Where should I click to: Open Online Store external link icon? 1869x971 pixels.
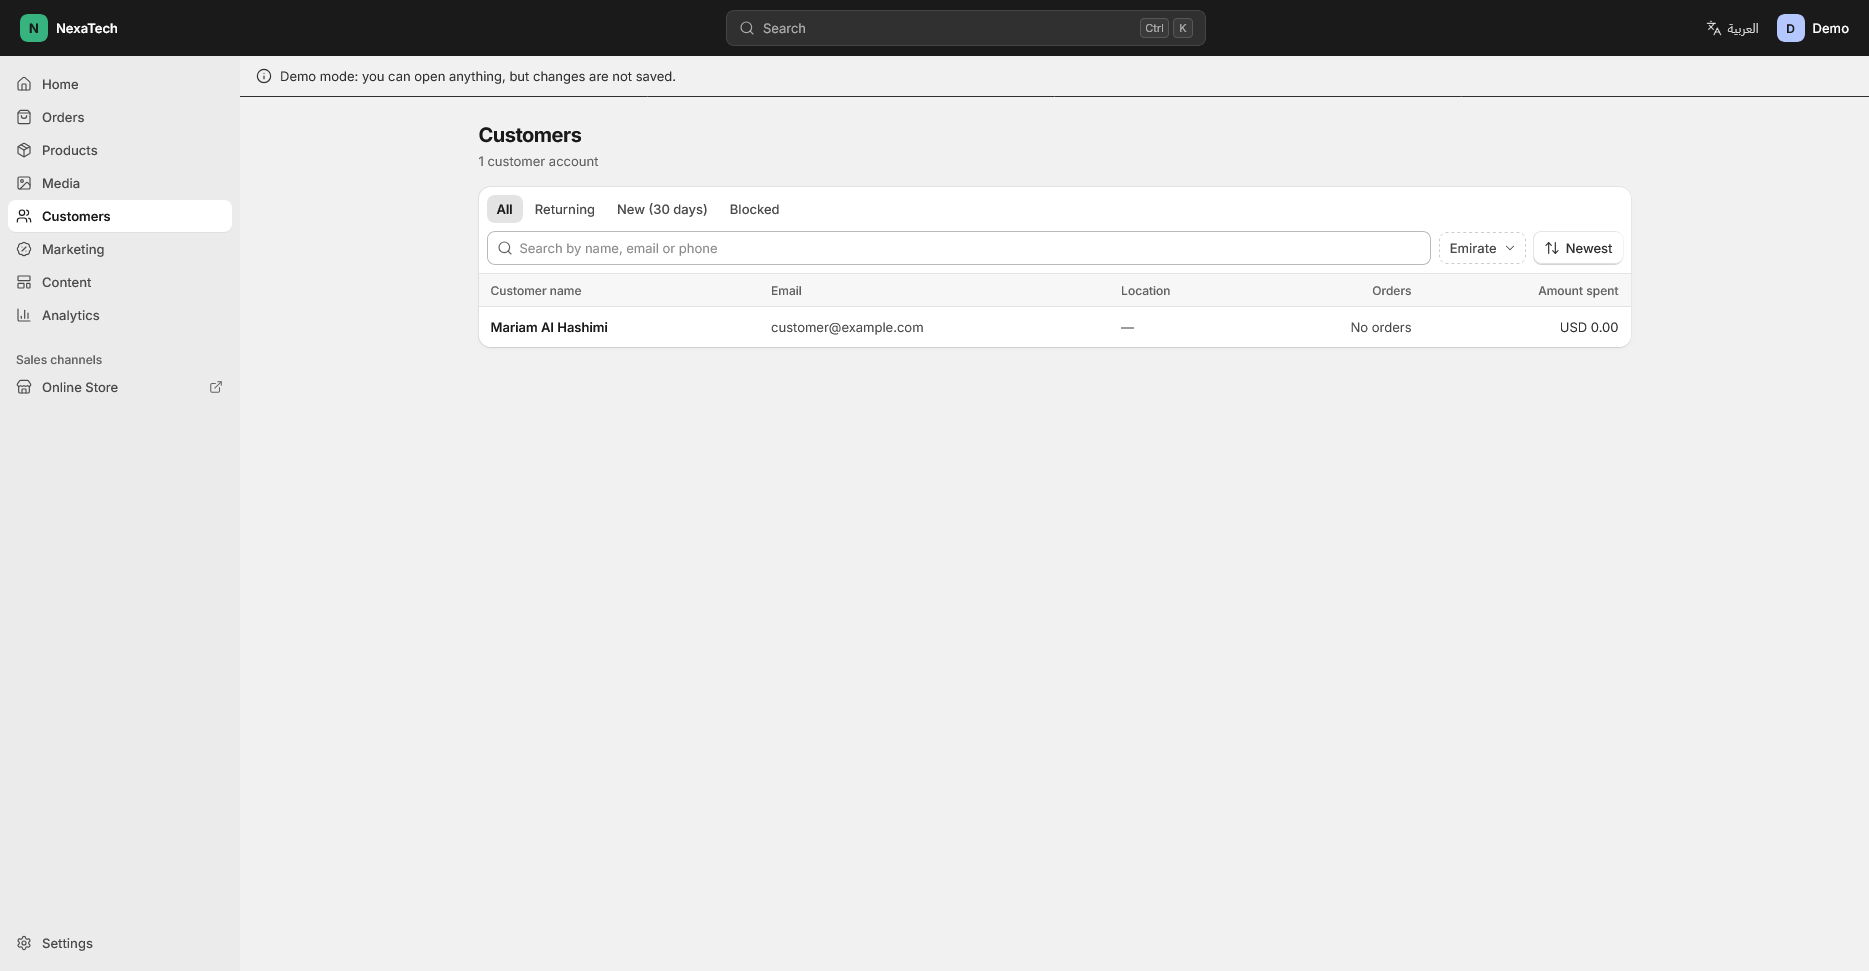click(x=215, y=387)
